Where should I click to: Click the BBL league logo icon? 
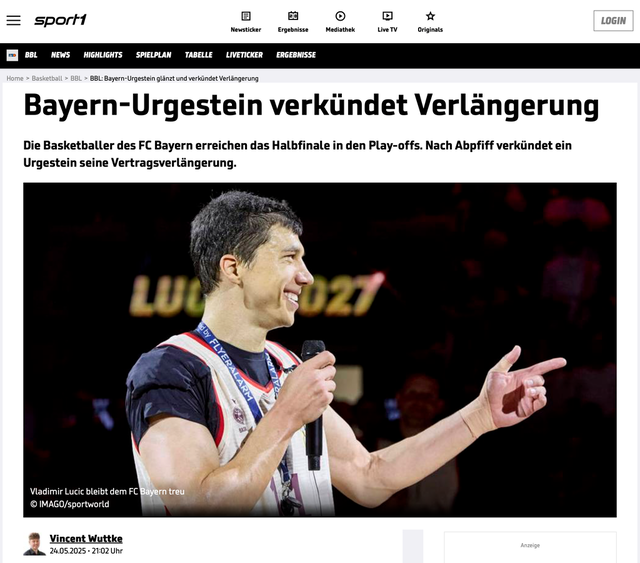click(x=12, y=55)
